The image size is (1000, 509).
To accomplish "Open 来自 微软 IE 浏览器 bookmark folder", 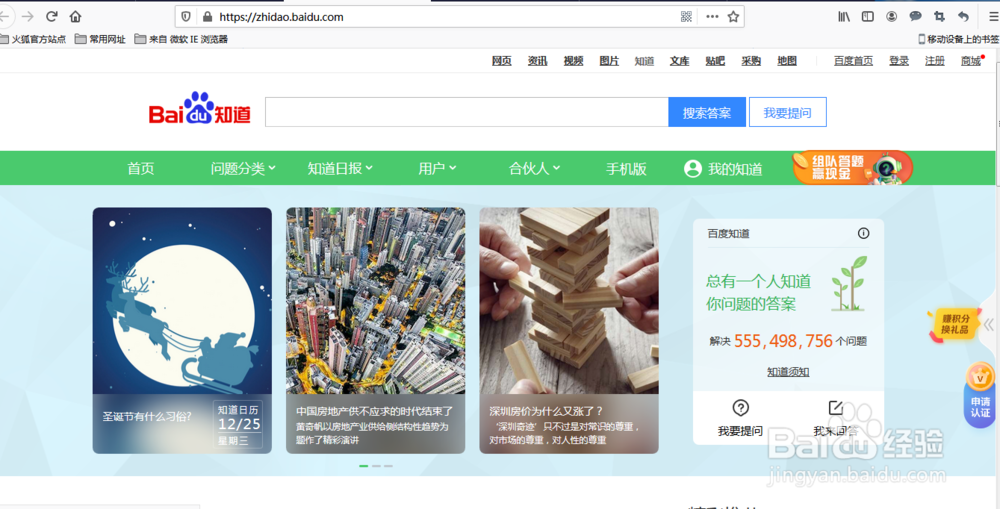I will click(181, 39).
